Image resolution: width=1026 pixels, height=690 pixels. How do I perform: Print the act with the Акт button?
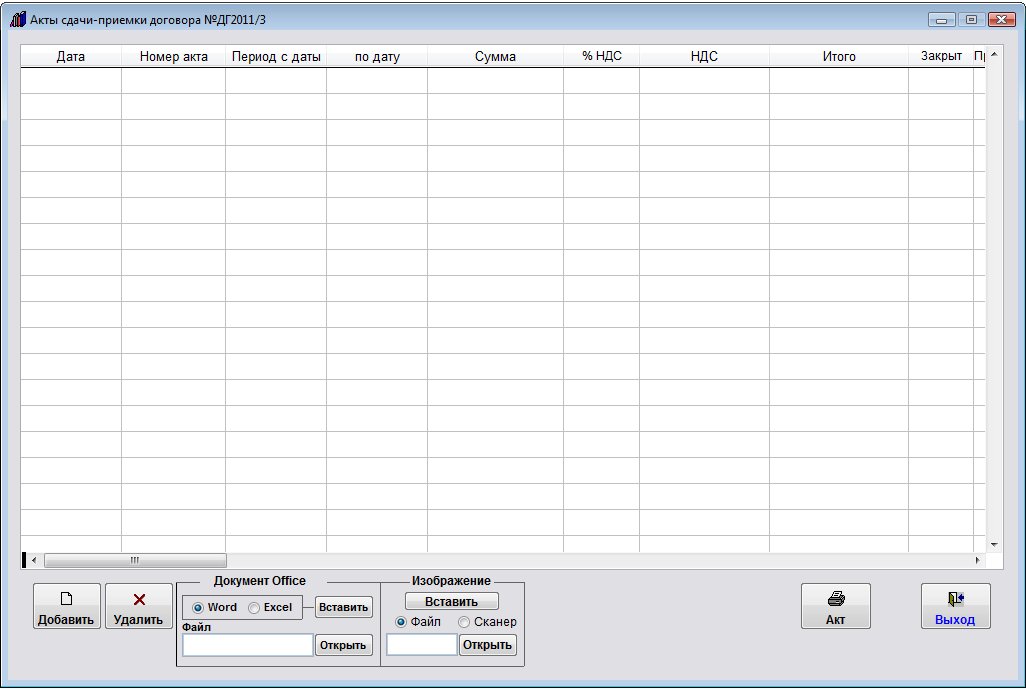pos(836,606)
